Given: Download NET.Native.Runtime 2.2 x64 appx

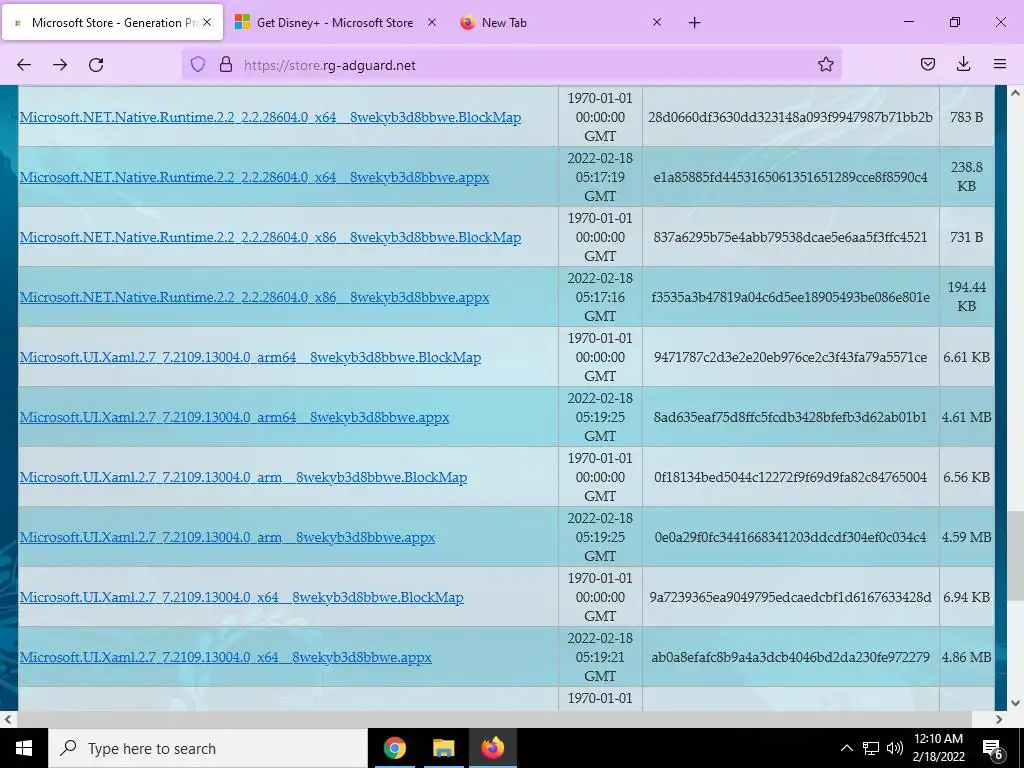Looking at the screenshot, I should (255, 178).
